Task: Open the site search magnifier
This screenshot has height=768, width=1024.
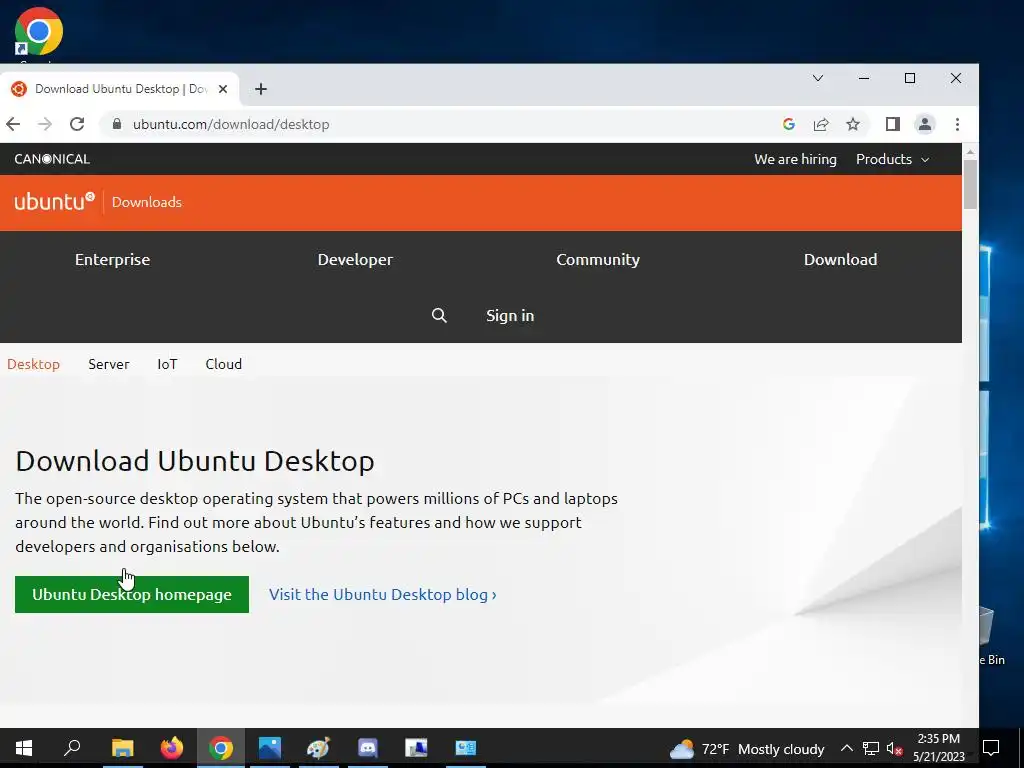Action: click(440, 315)
